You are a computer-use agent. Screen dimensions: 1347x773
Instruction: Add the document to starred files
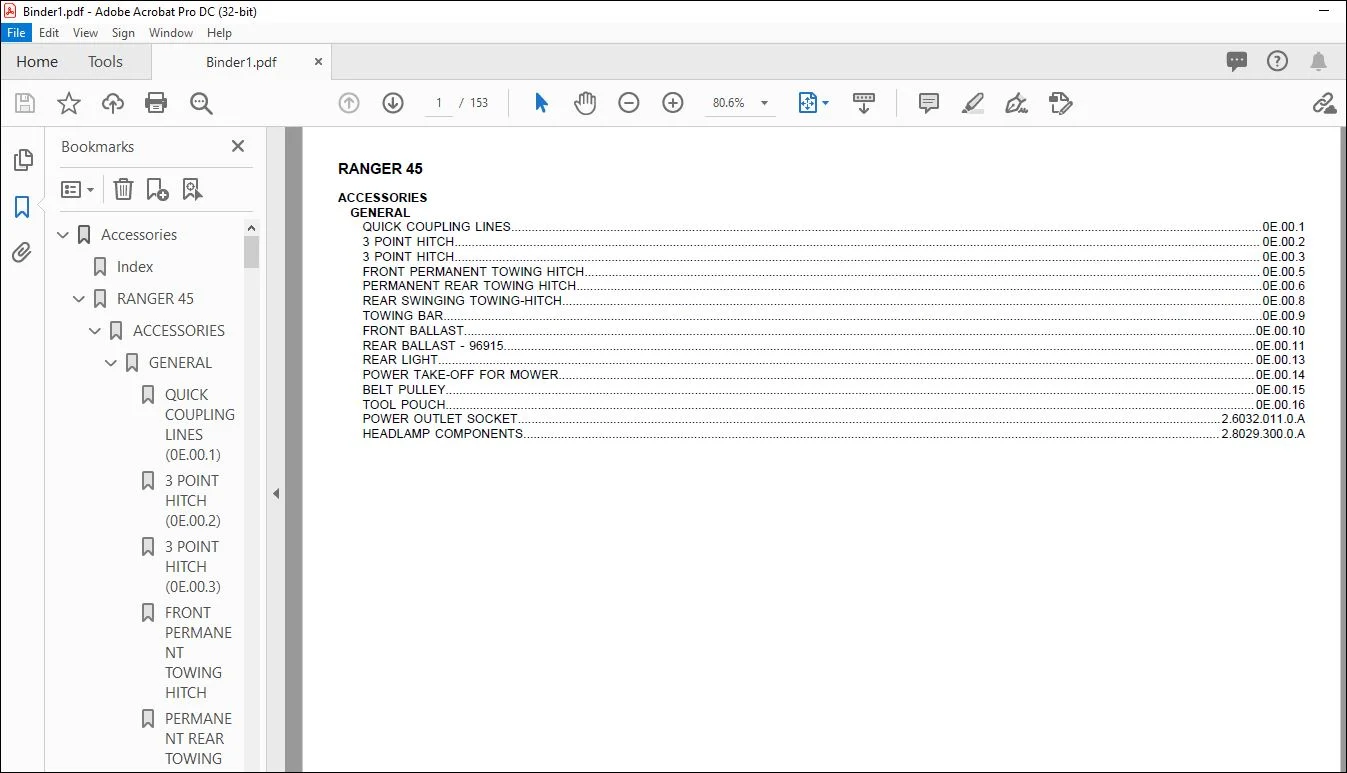click(x=69, y=103)
